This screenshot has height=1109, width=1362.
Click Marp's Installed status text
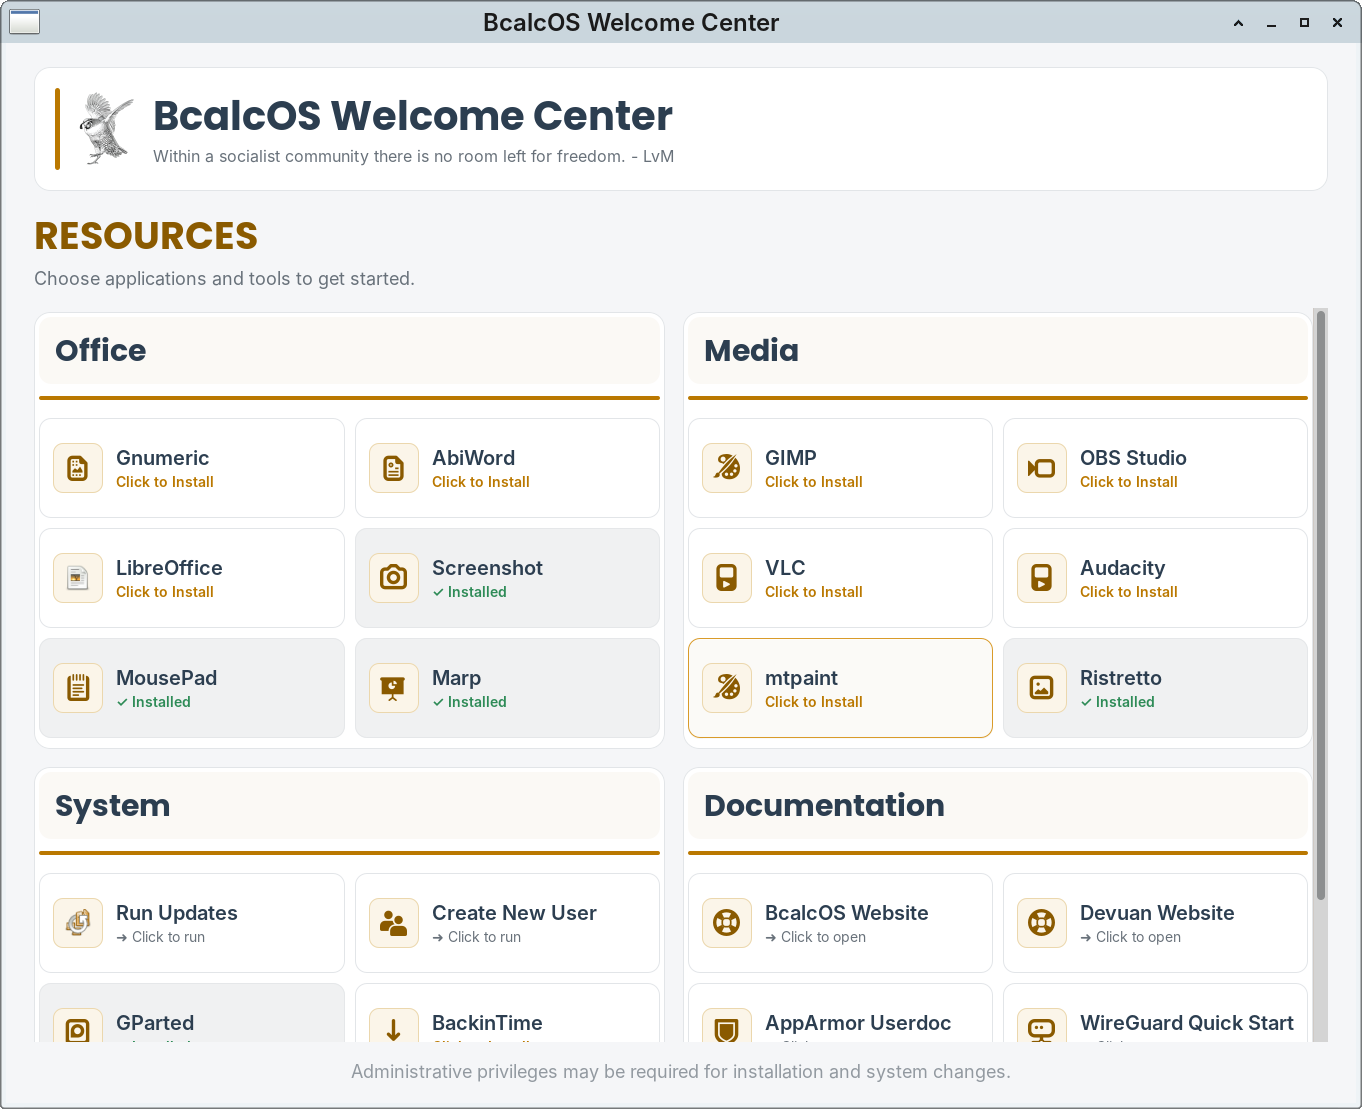(x=469, y=702)
